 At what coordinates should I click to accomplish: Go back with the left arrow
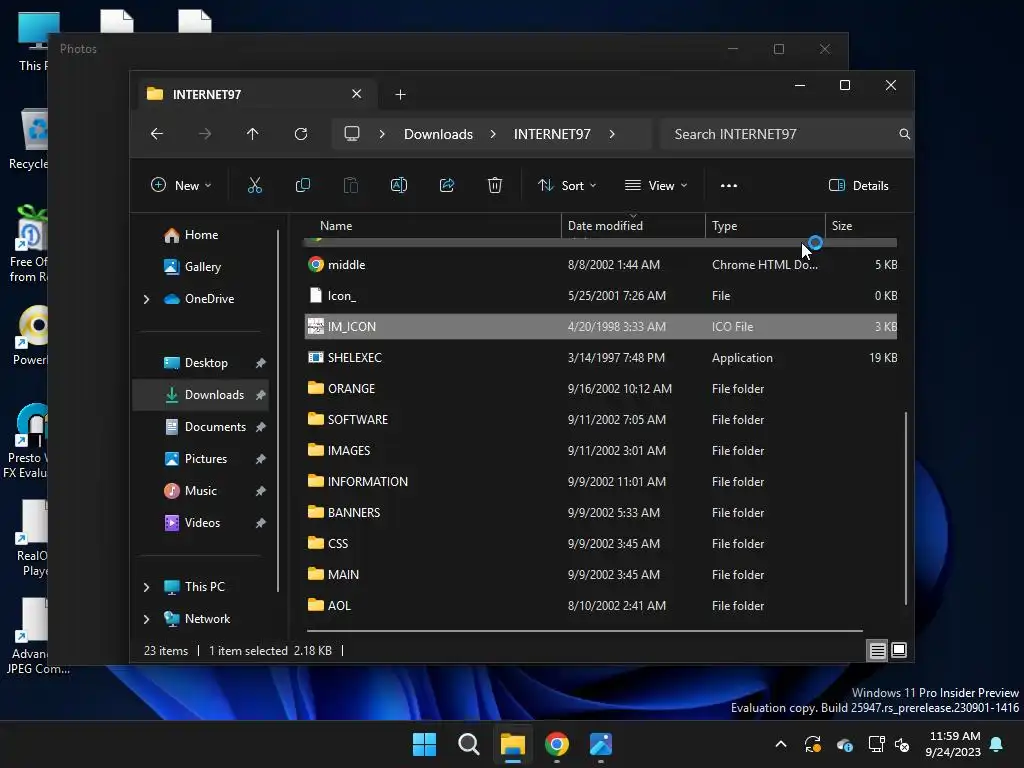(157, 134)
